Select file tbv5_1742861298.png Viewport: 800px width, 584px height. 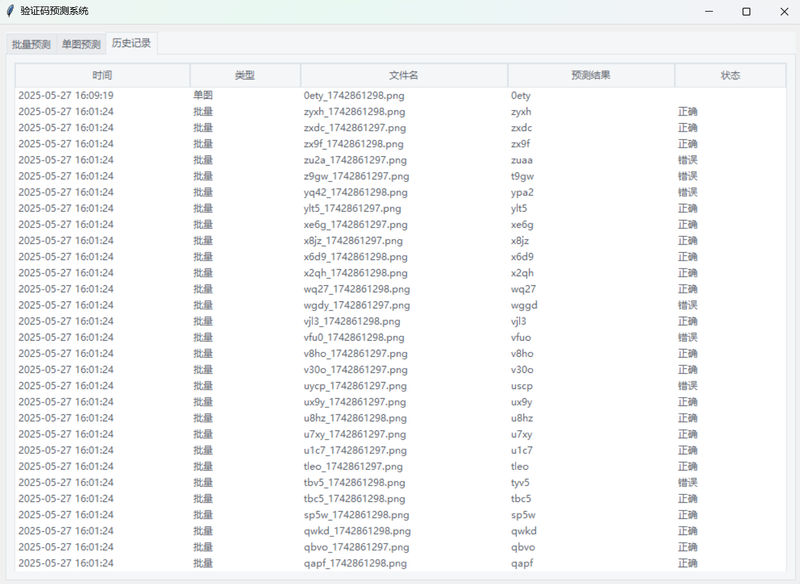click(x=355, y=483)
